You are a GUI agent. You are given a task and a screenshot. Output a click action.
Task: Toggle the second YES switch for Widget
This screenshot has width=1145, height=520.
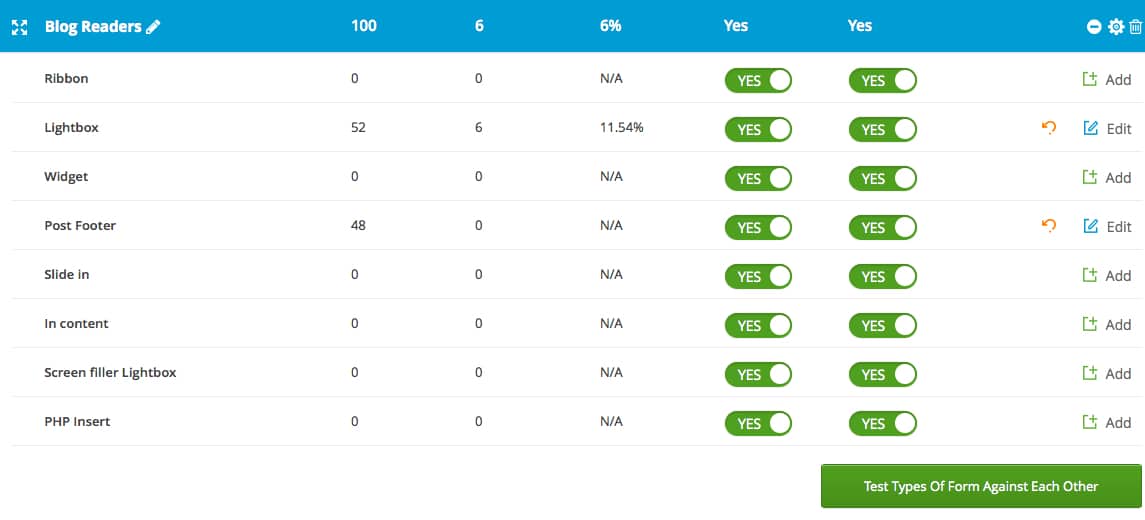coord(882,178)
